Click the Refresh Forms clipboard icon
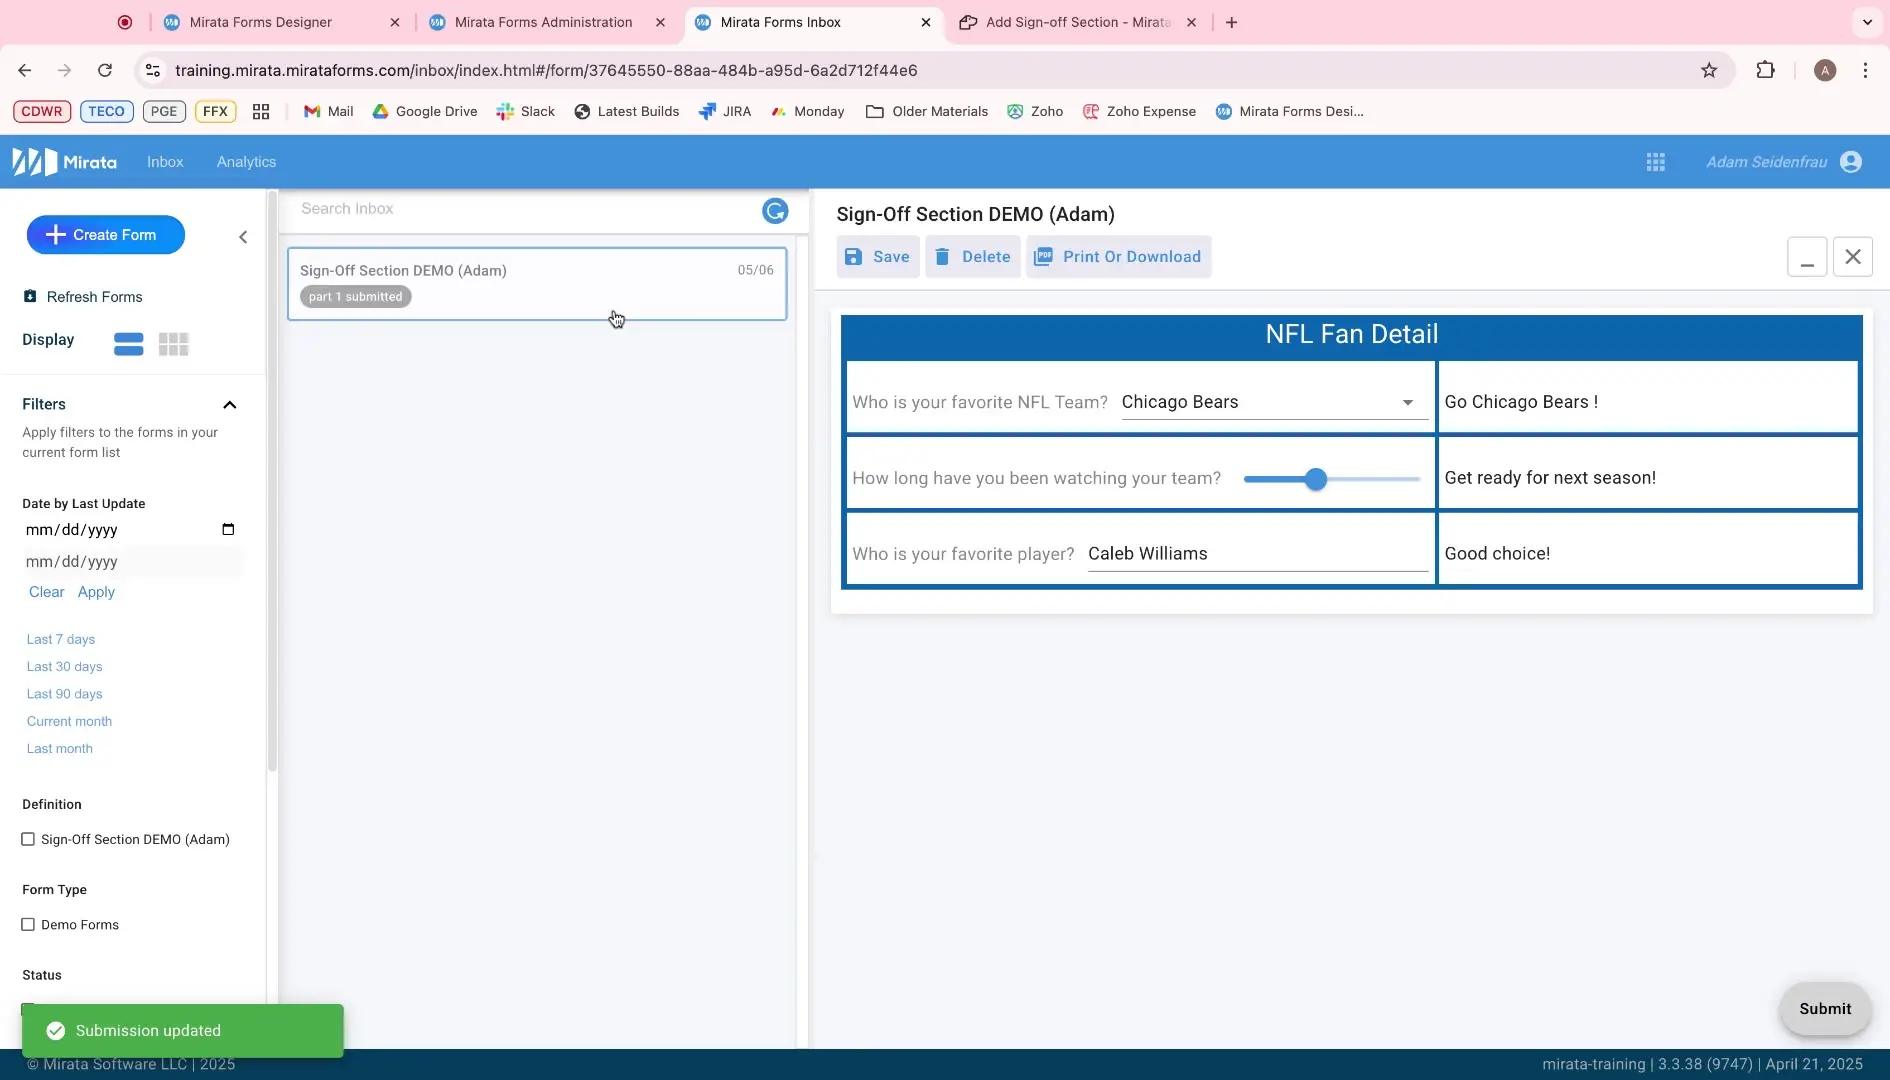This screenshot has height=1080, width=1890. pyautogui.click(x=30, y=296)
